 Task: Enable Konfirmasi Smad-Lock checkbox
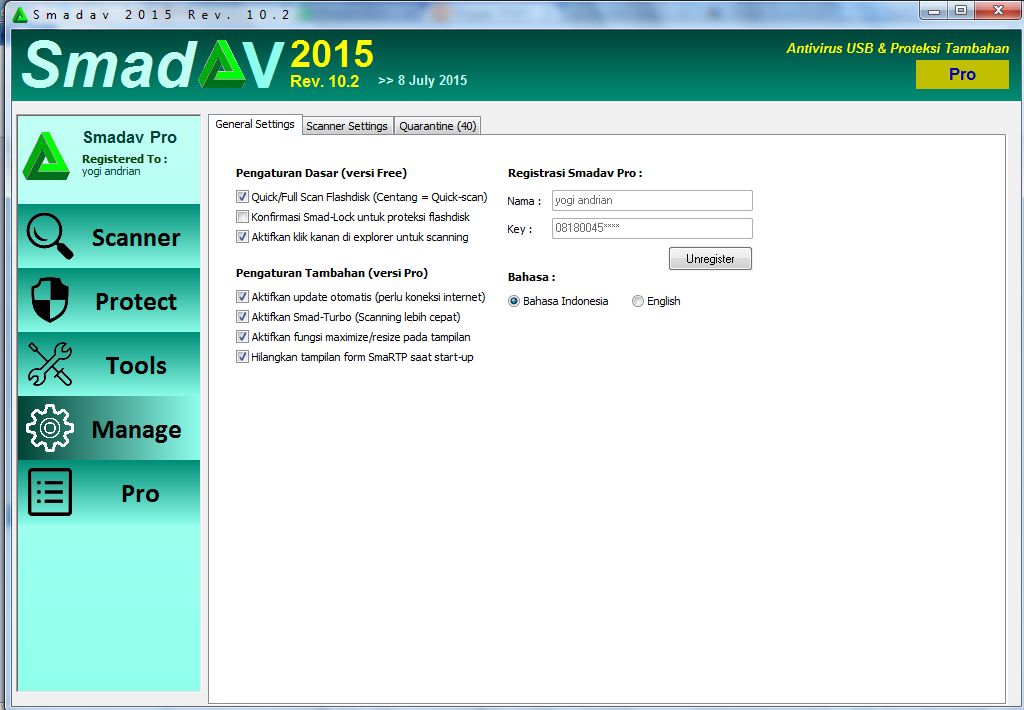pyautogui.click(x=242, y=217)
